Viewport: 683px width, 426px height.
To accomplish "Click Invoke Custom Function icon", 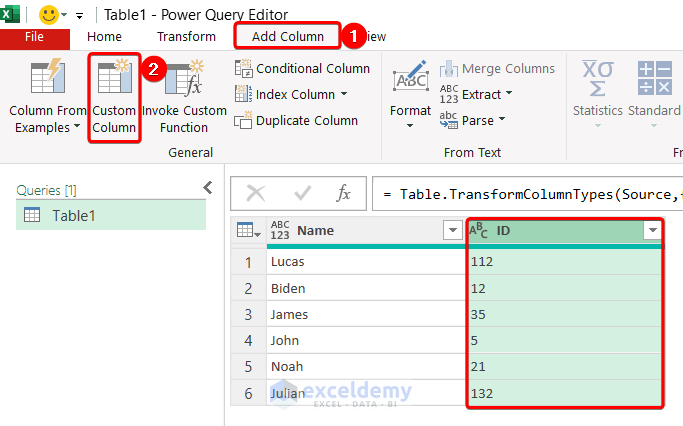I will [x=184, y=80].
